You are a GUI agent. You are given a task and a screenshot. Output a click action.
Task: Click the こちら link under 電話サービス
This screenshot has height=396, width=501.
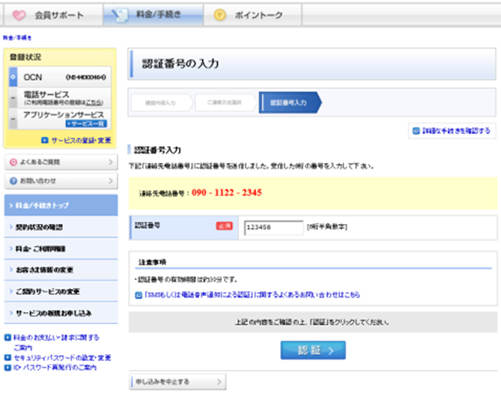point(94,103)
